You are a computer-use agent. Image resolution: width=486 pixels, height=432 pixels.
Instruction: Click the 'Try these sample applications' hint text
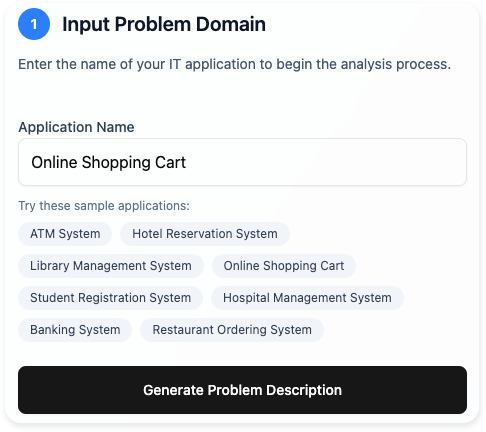tap(104, 206)
